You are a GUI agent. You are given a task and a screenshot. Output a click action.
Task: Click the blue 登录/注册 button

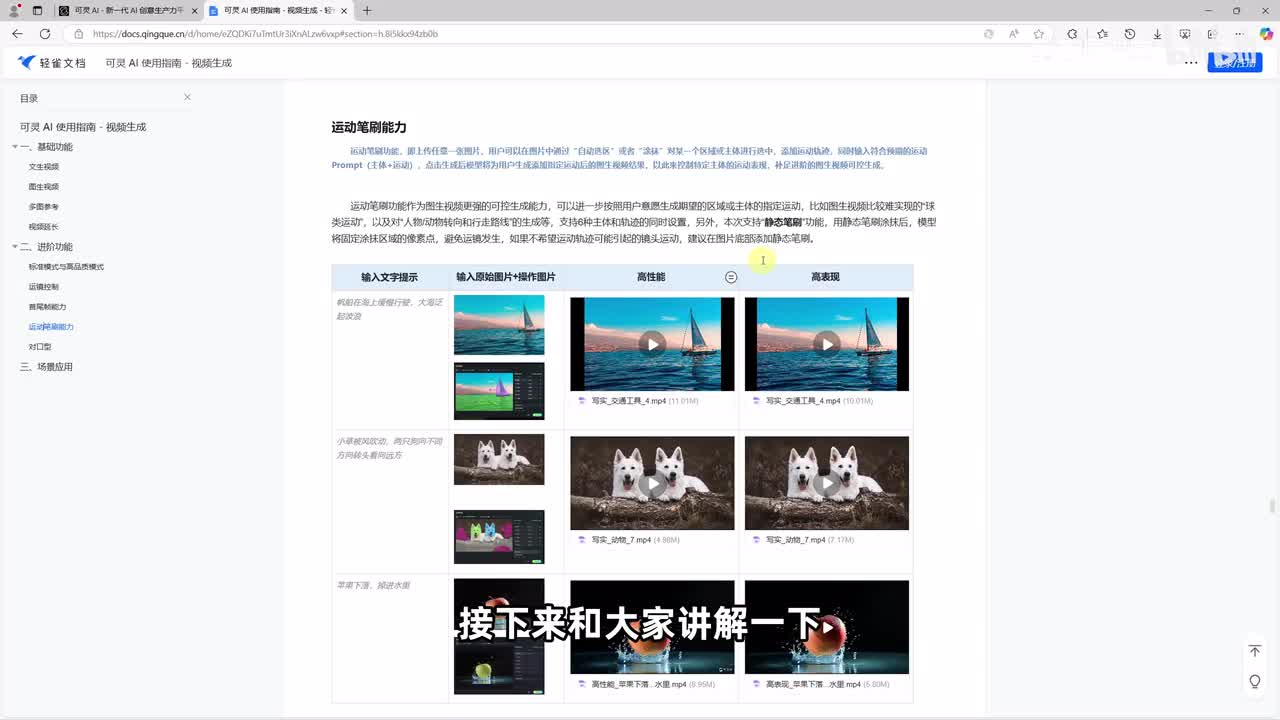(1235, 62)
